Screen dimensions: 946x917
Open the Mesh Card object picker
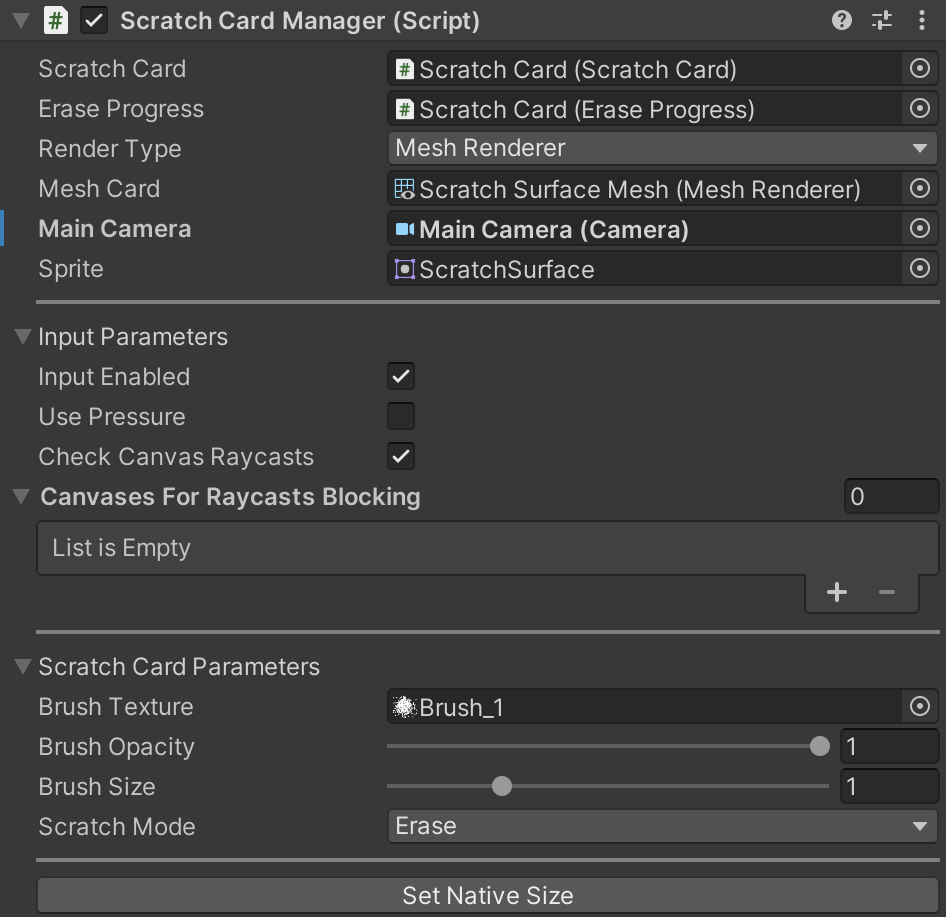coord(919,188)
